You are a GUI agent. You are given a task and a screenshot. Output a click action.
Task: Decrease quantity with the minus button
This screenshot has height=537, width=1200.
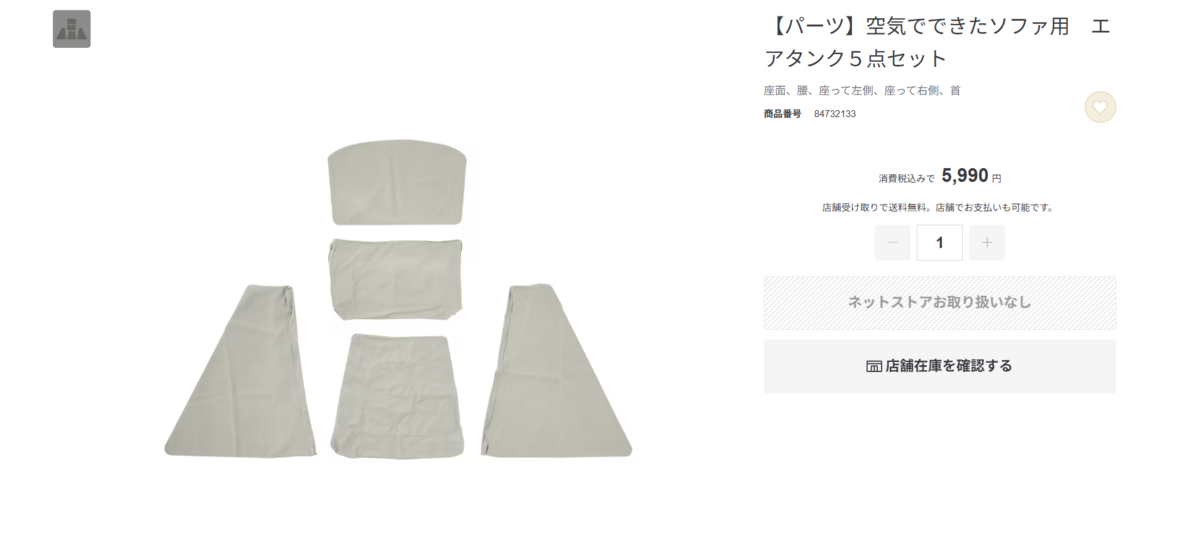click(892, 243)
